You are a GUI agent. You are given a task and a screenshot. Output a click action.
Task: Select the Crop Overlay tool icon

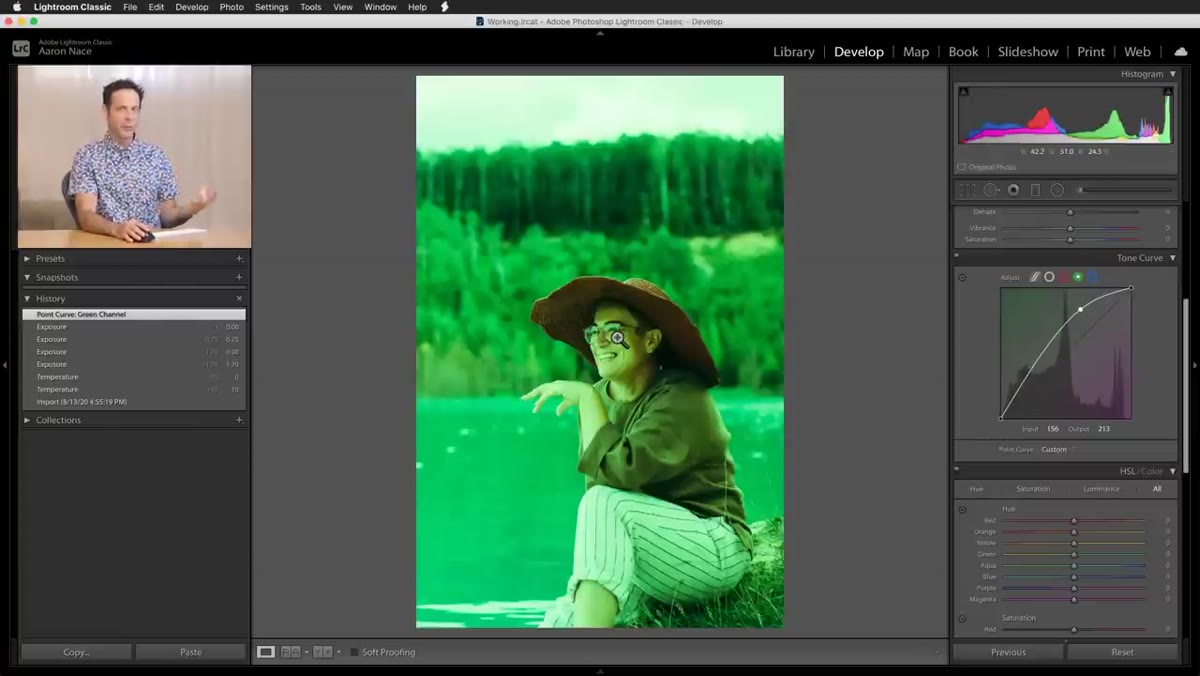967,190
